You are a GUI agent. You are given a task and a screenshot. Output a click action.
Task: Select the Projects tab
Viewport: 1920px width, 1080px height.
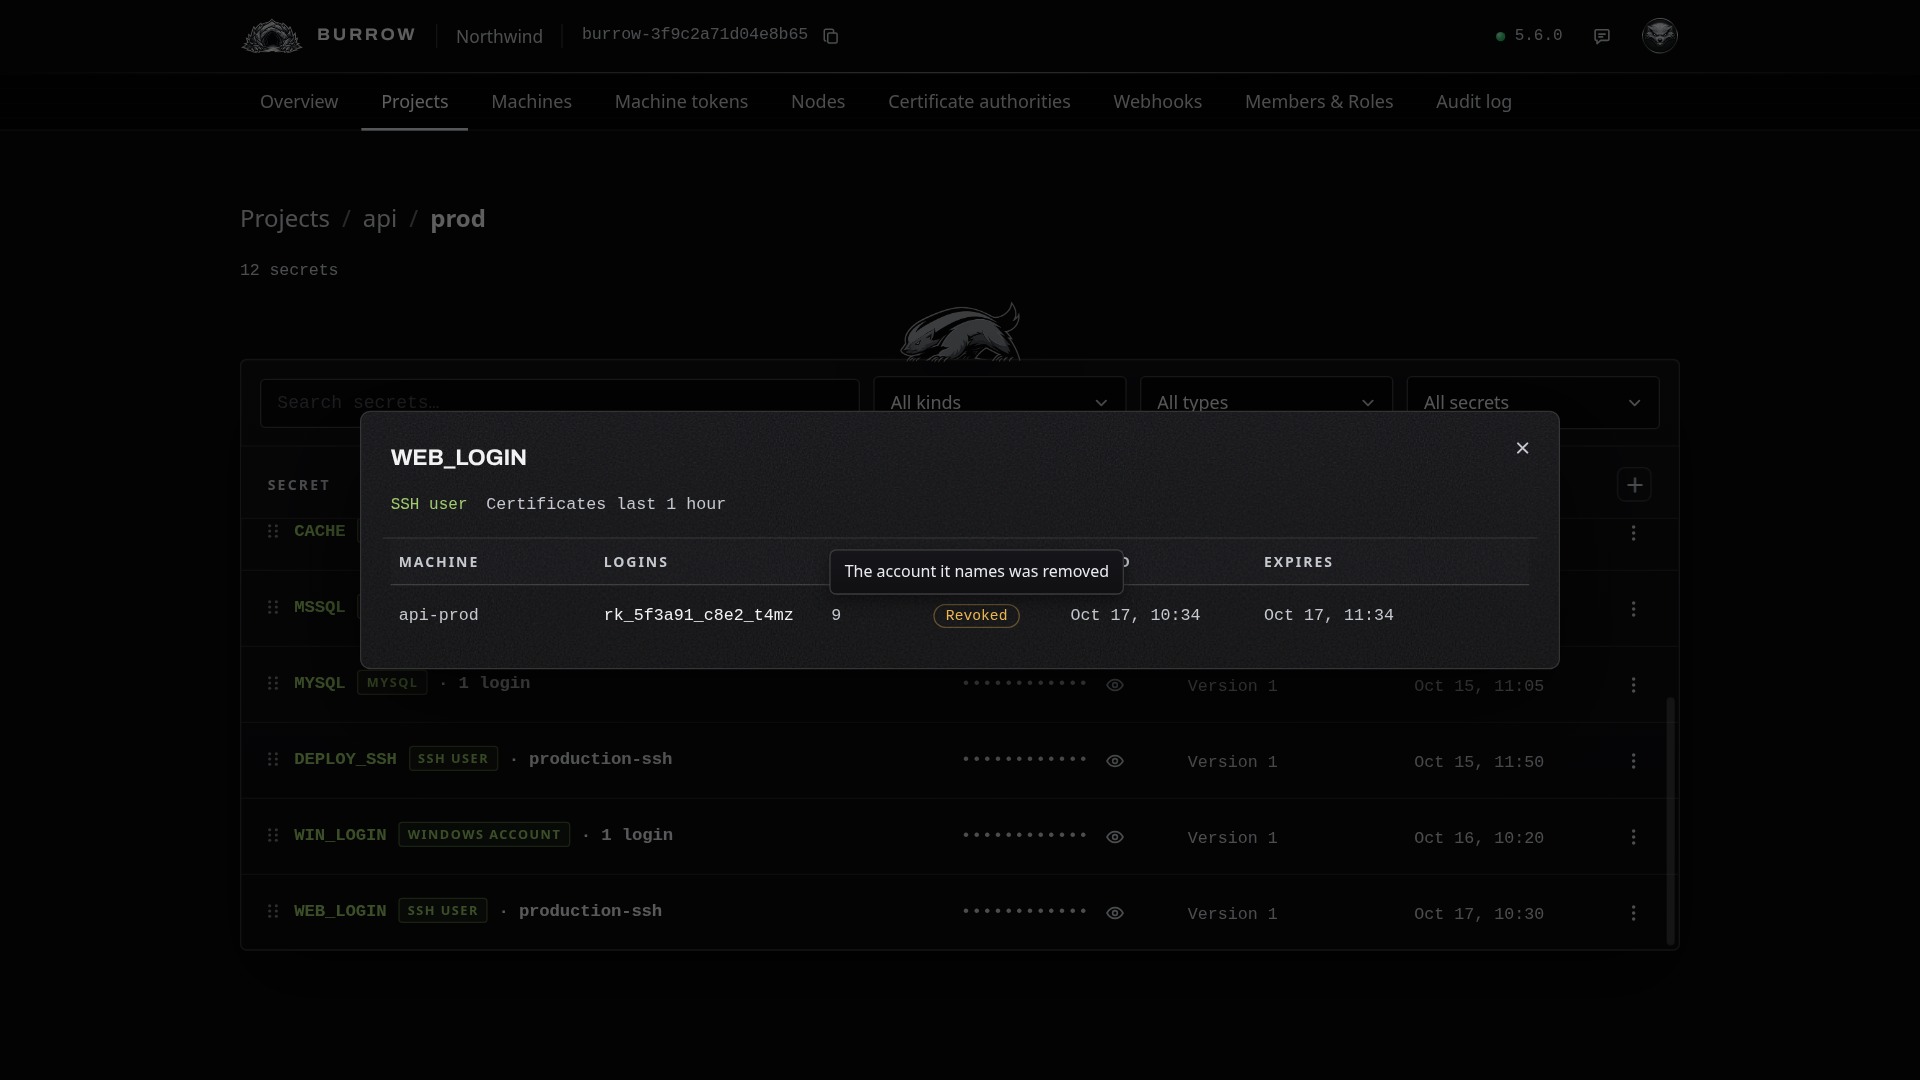414,102
